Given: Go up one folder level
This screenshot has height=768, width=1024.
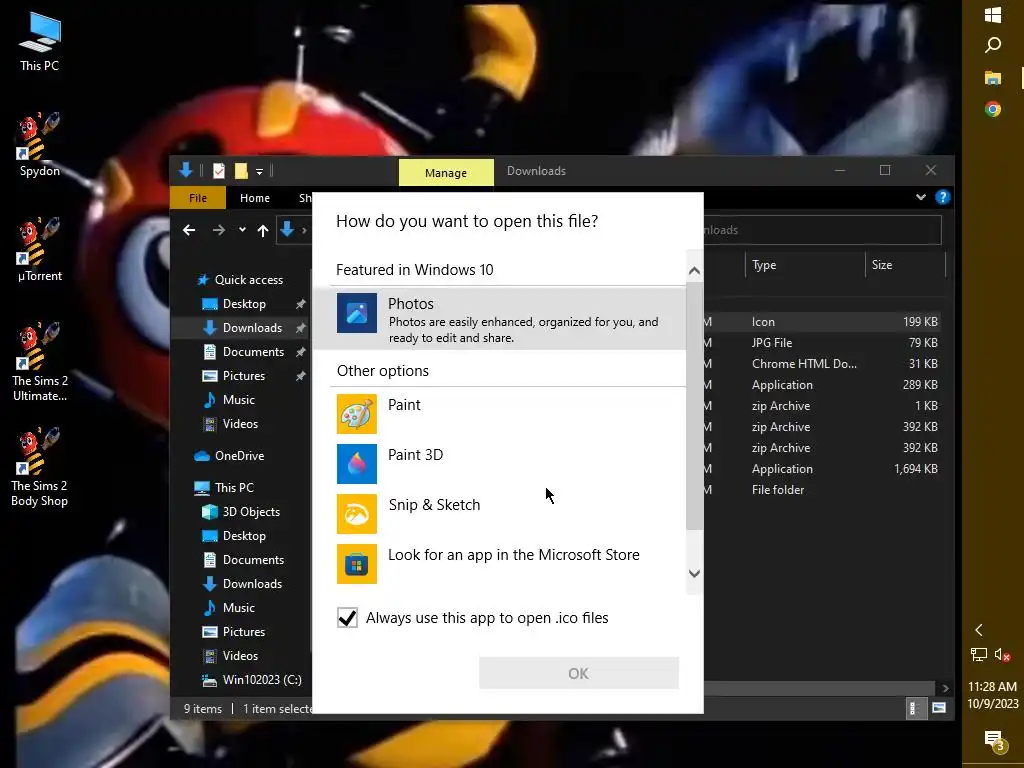Looking at the screenshot, I should [263, 231].
